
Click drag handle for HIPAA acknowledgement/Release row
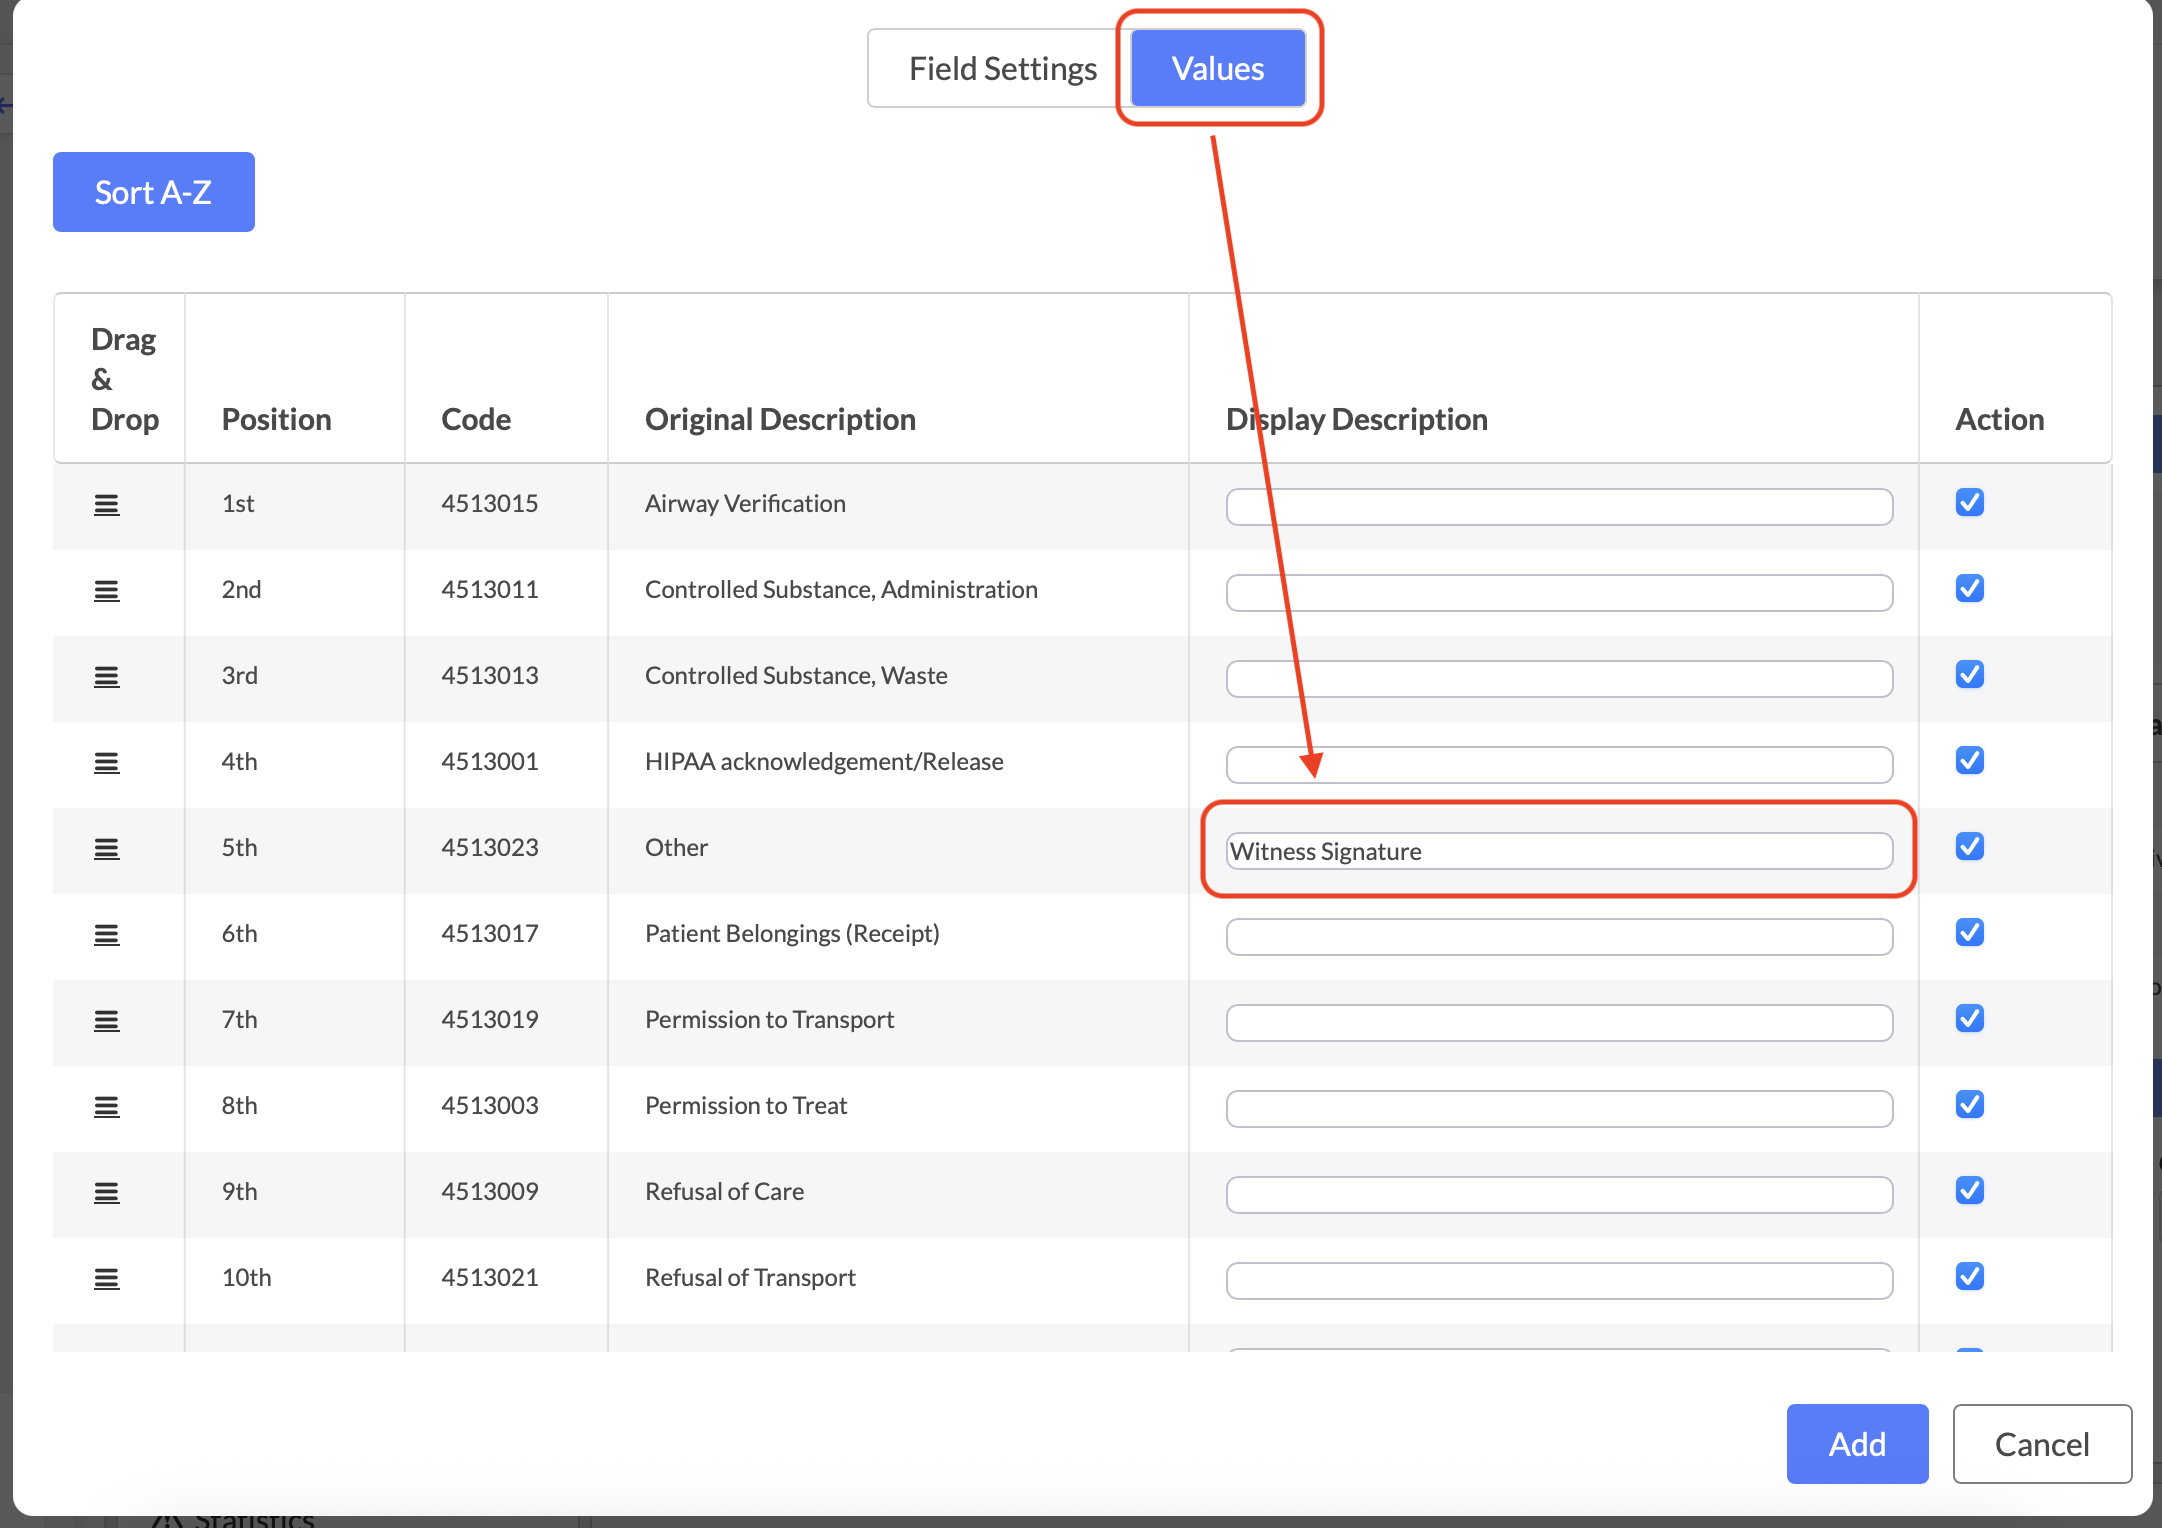pos(107,763)
